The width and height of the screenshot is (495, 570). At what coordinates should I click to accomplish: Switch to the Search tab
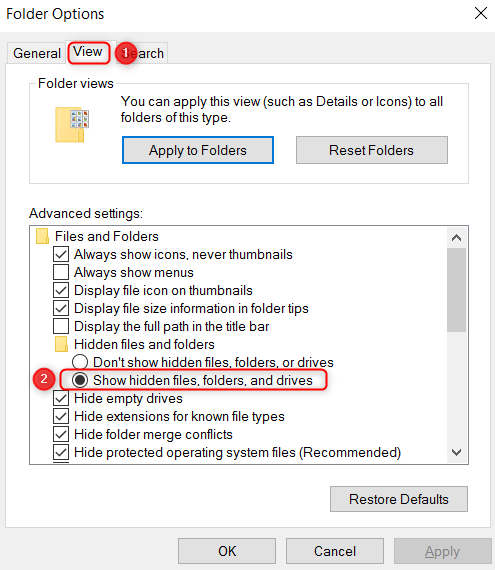pos(142,53)
